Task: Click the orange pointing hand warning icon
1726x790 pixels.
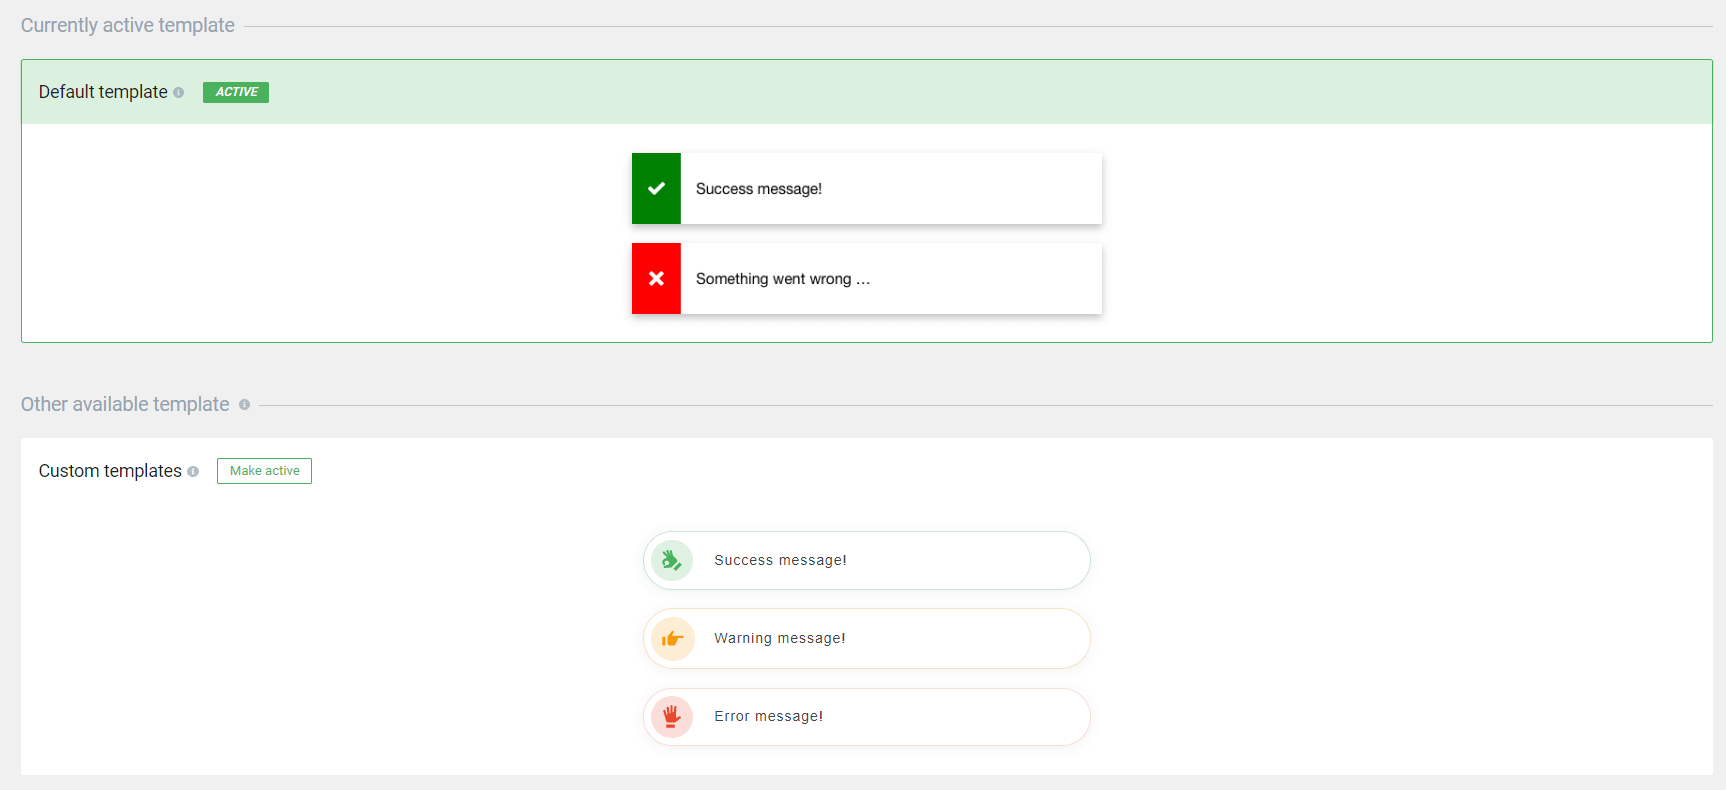Action: click(672, 639)
